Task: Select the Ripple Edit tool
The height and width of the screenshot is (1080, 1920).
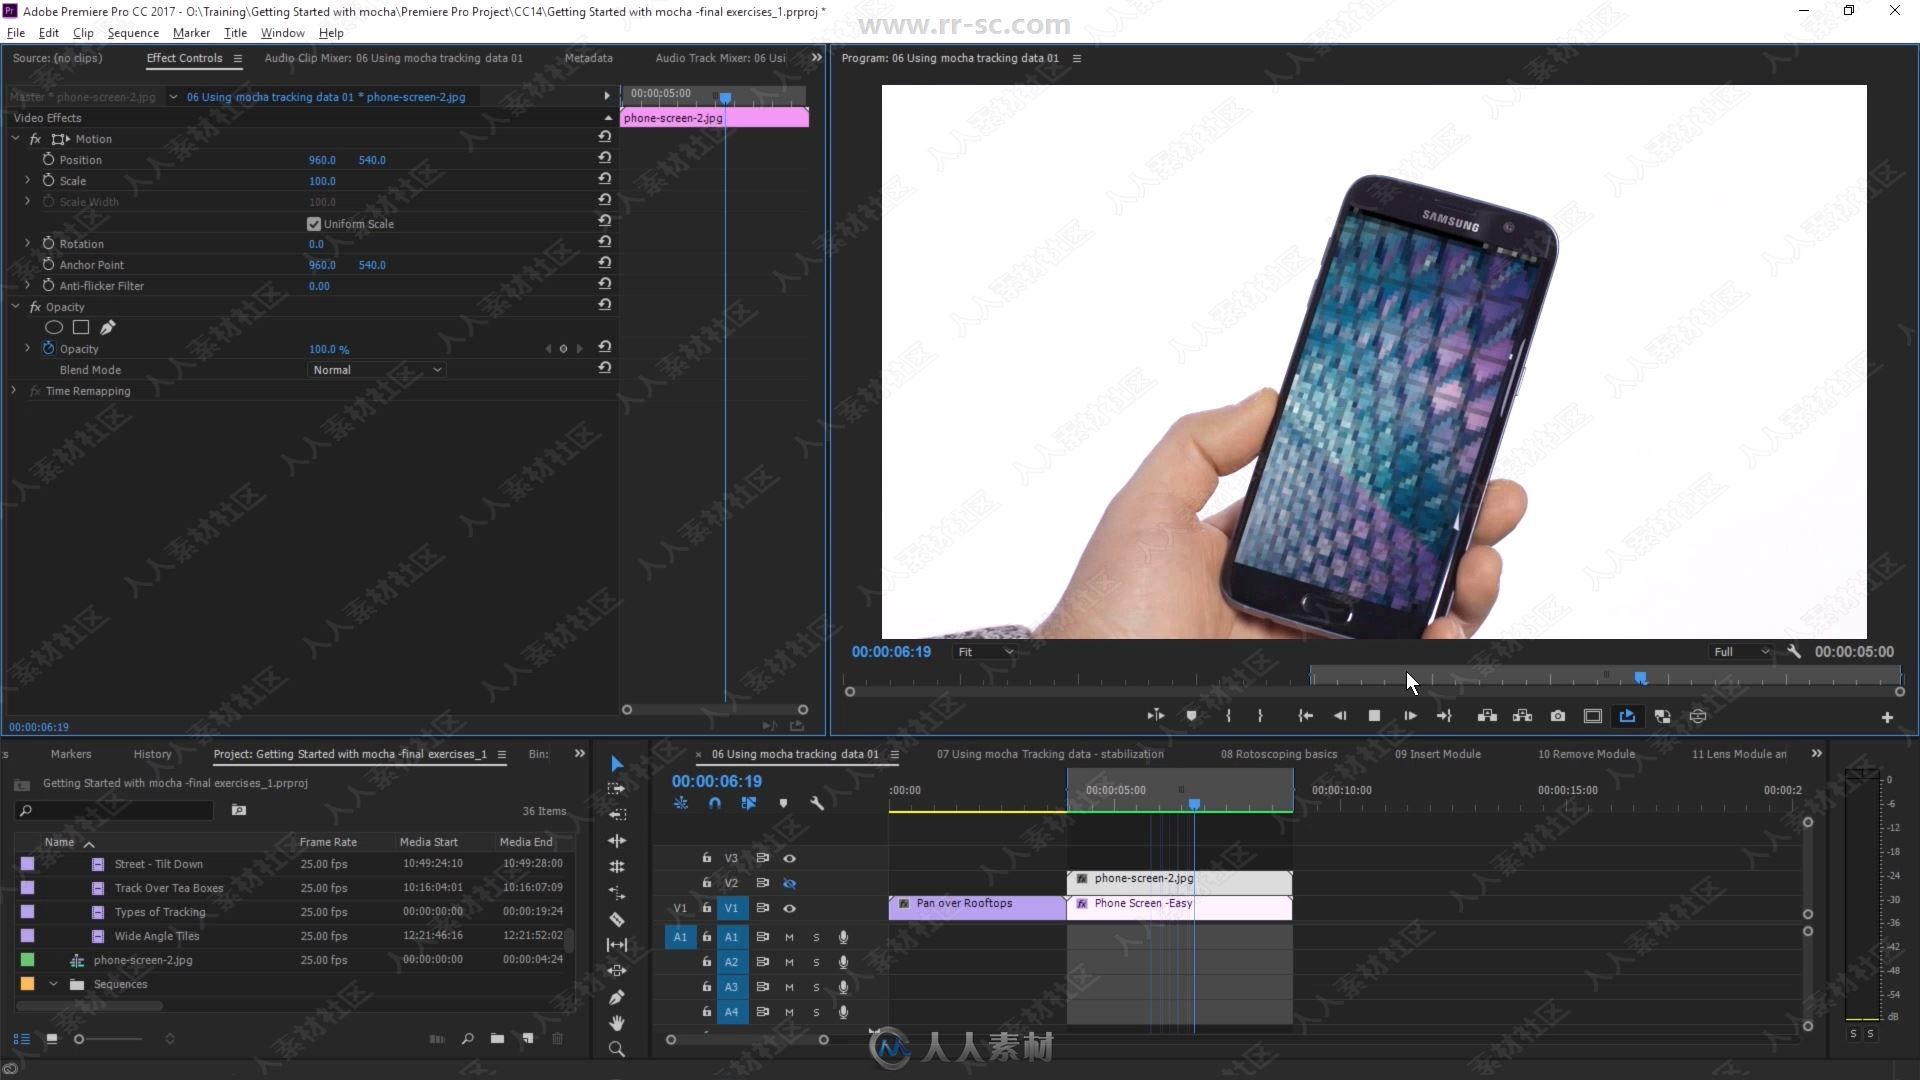Action: pyautogui.click(x=617, y=815)
